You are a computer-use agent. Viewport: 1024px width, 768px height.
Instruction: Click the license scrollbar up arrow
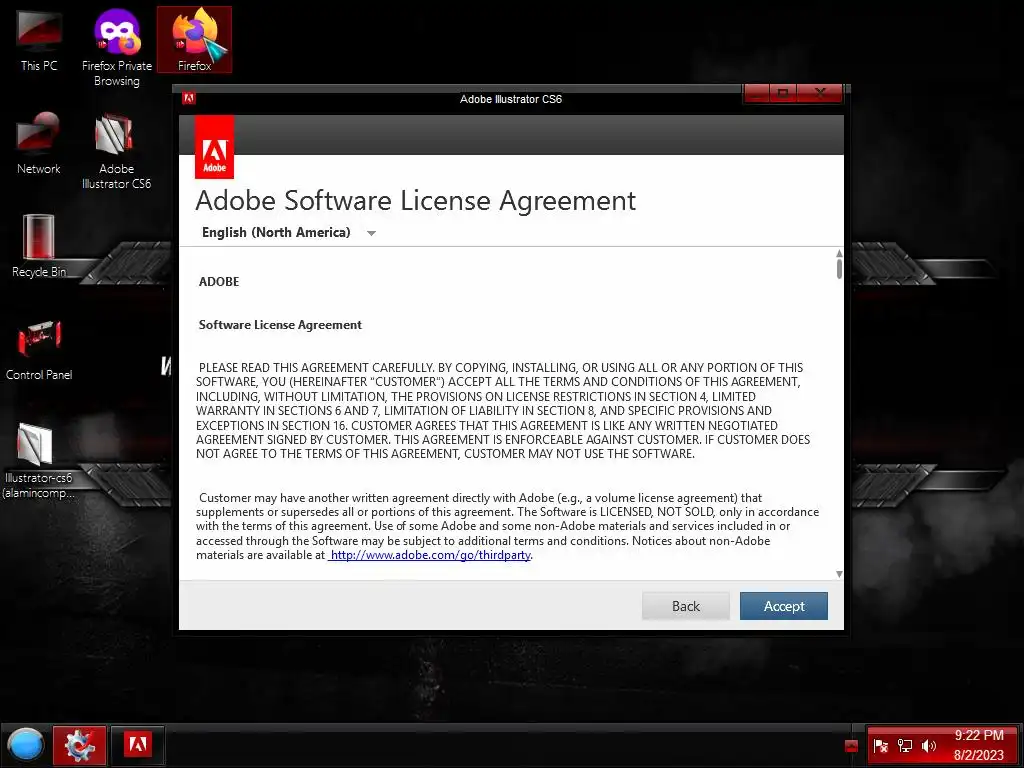(x=839, y=253)
